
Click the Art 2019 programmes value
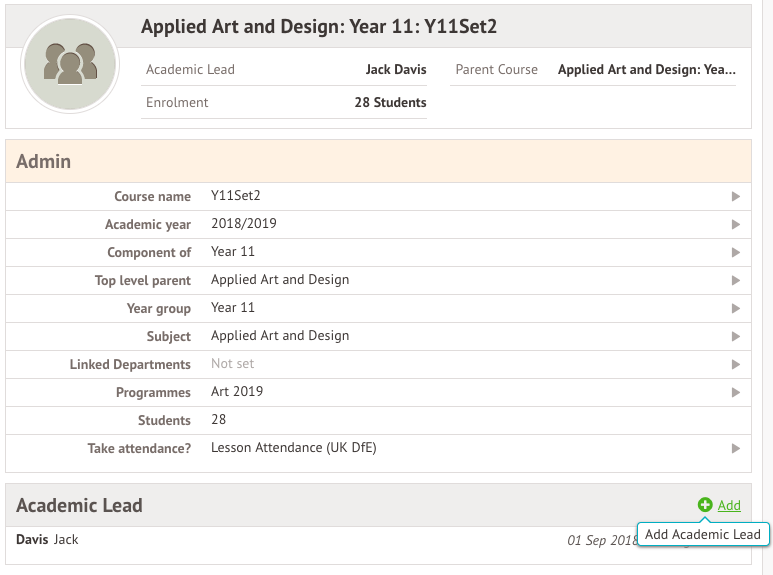[x=237, y=392]
